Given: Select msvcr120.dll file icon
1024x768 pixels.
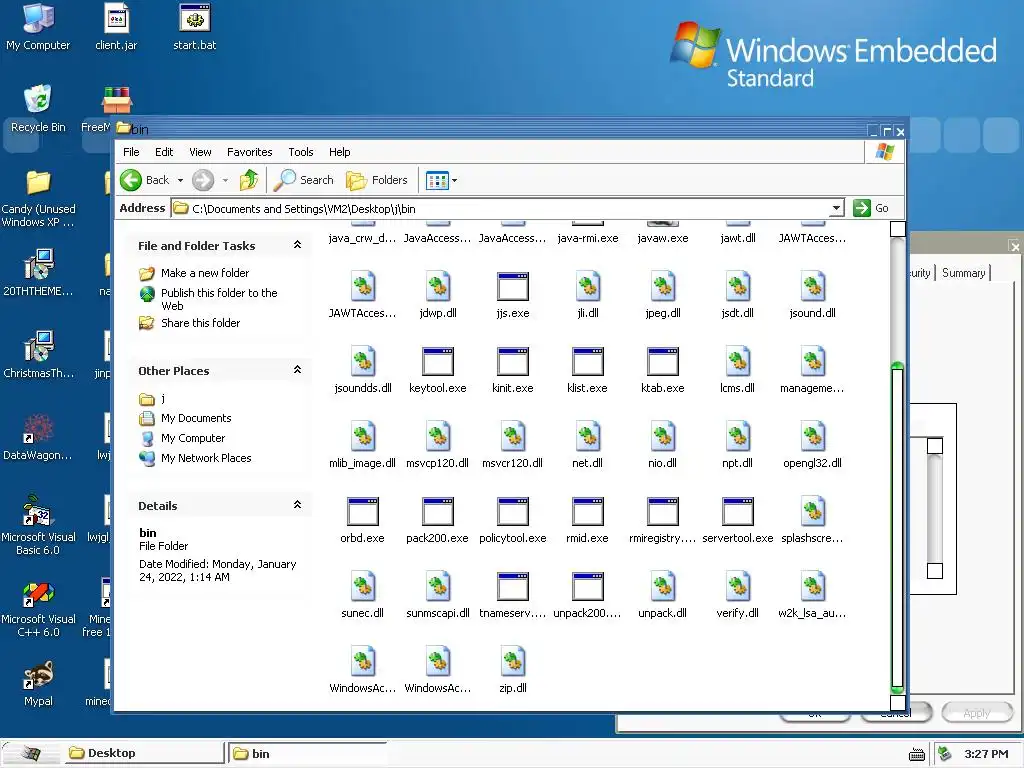Looking at the screenshot, I should 513,436.
